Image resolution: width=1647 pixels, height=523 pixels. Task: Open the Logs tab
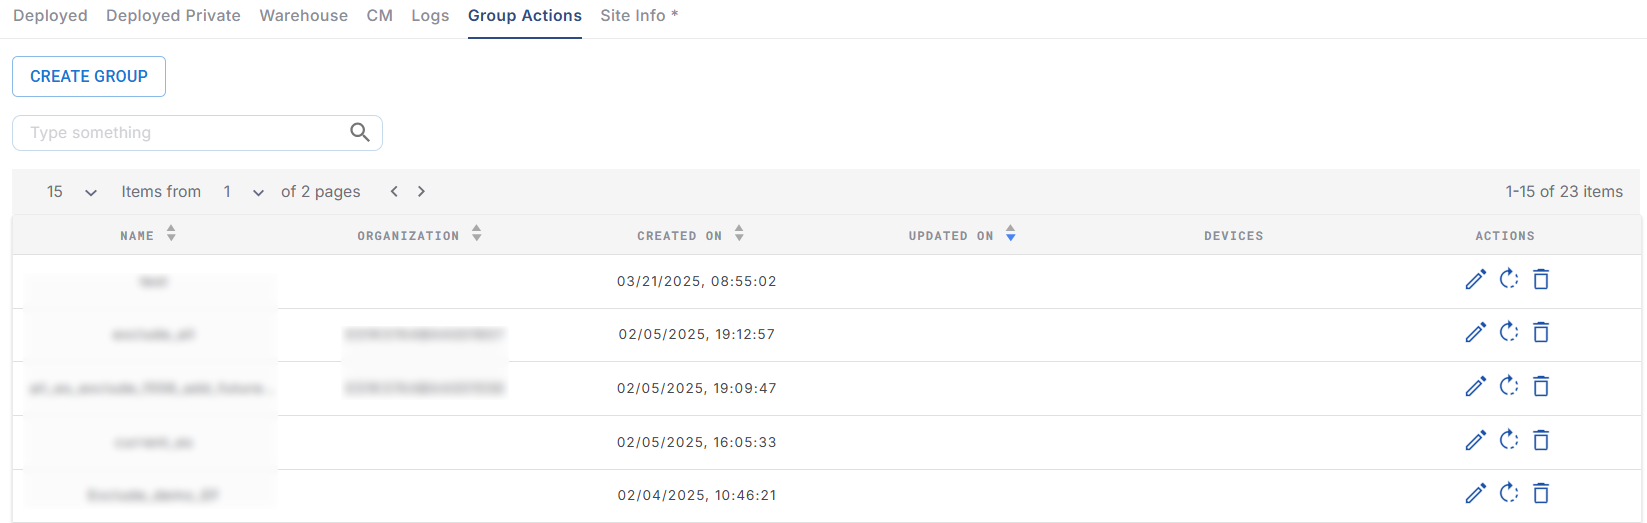[430, 16]
